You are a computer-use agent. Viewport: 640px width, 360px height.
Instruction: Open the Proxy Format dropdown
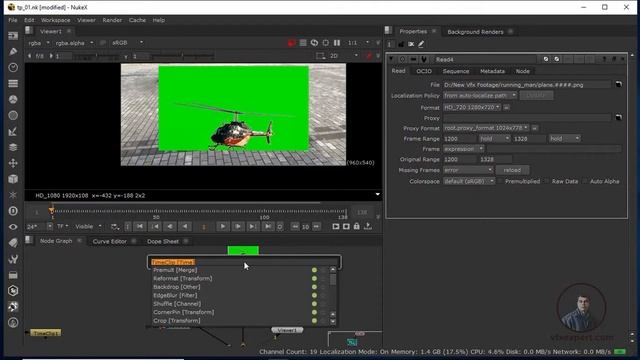(x=486, y=128)
